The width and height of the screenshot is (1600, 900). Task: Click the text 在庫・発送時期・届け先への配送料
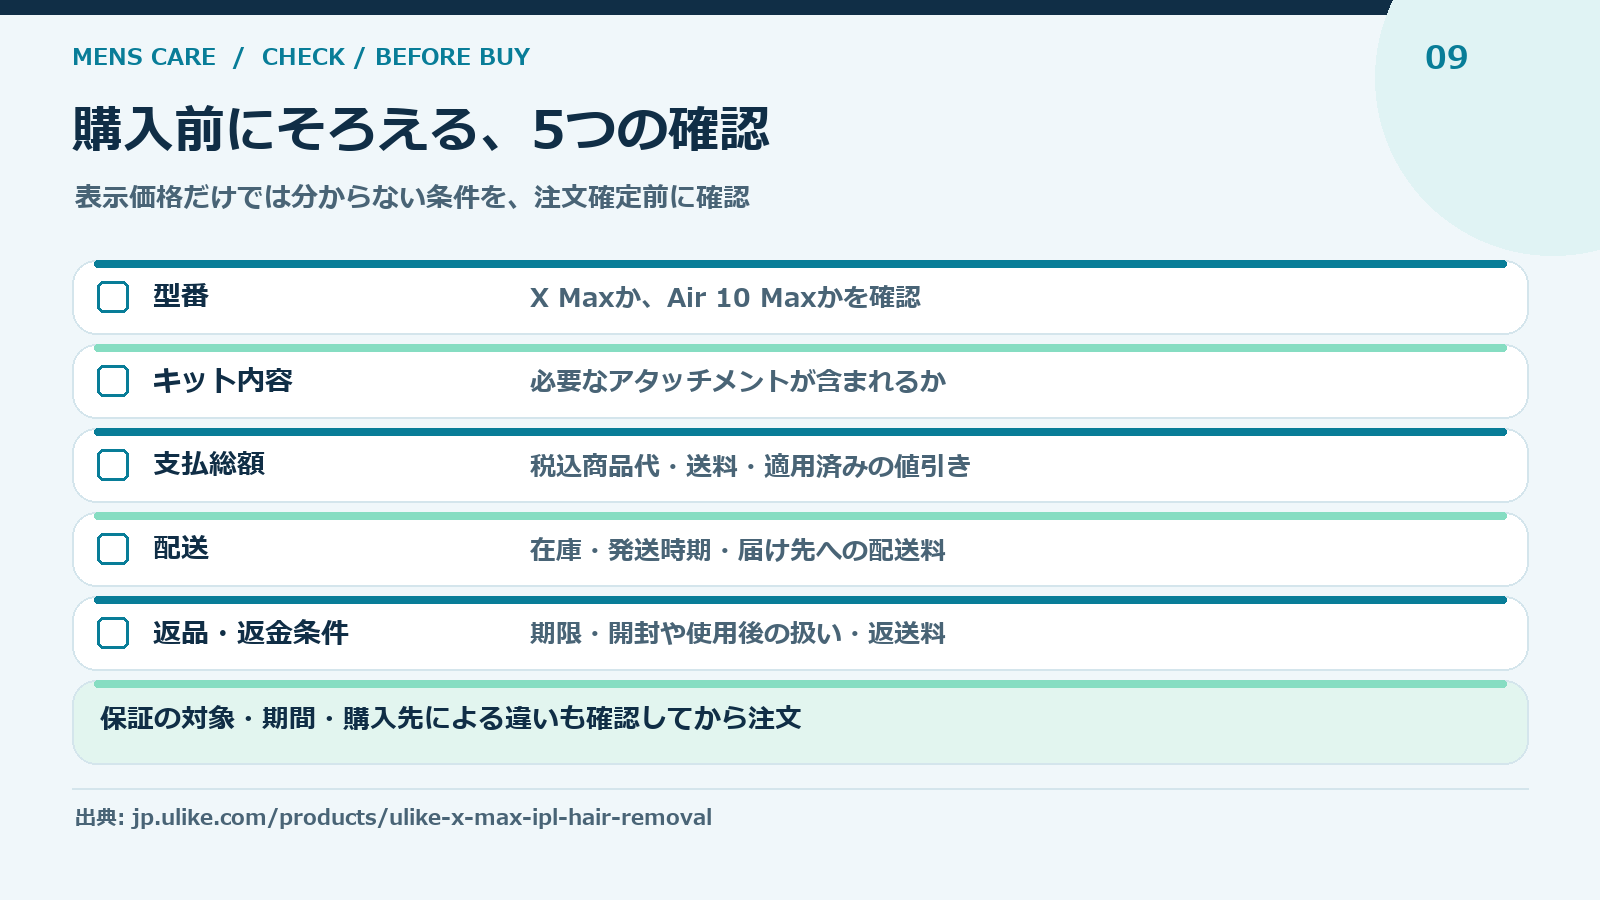[x=738, y=550]
